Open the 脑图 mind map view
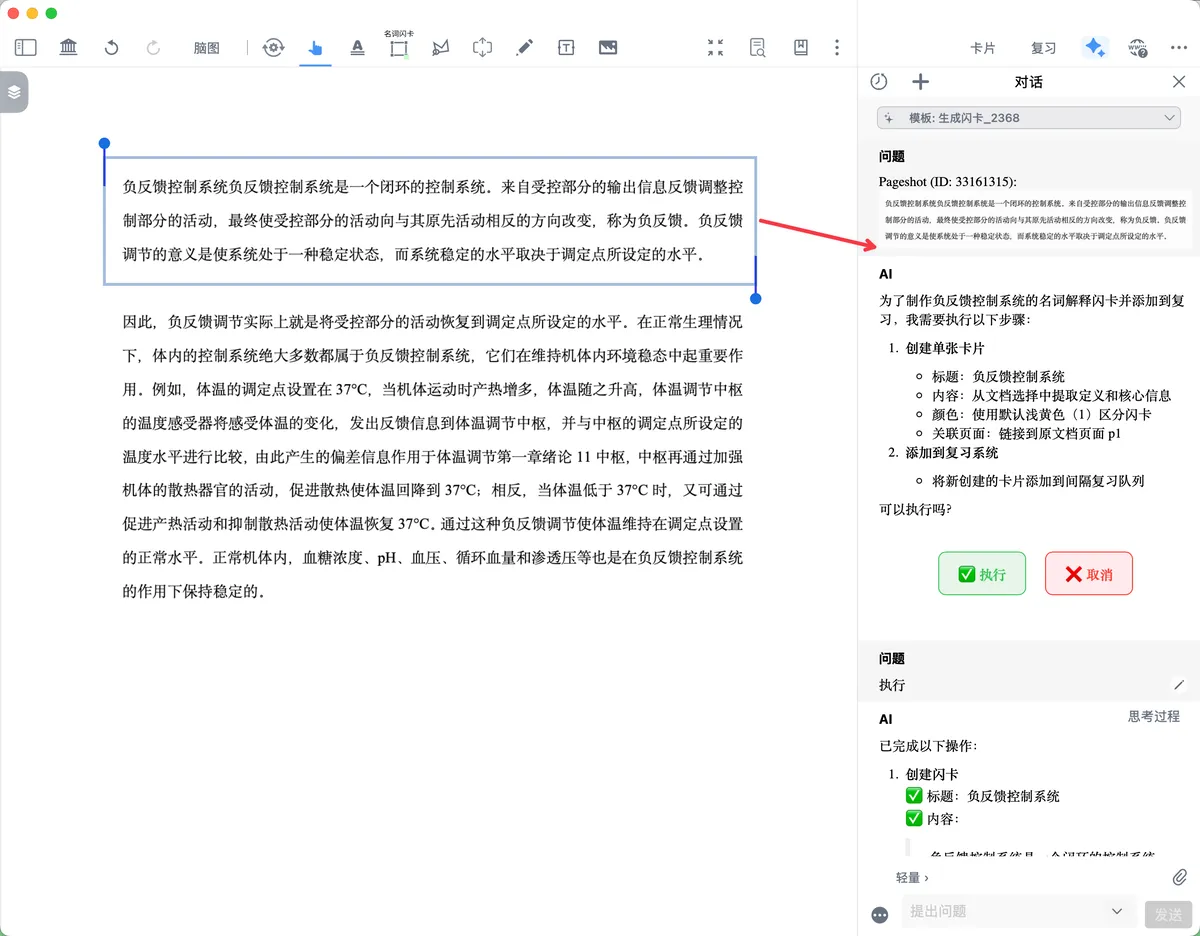This screenshot has height=936, width=1200. coord(207,48)
